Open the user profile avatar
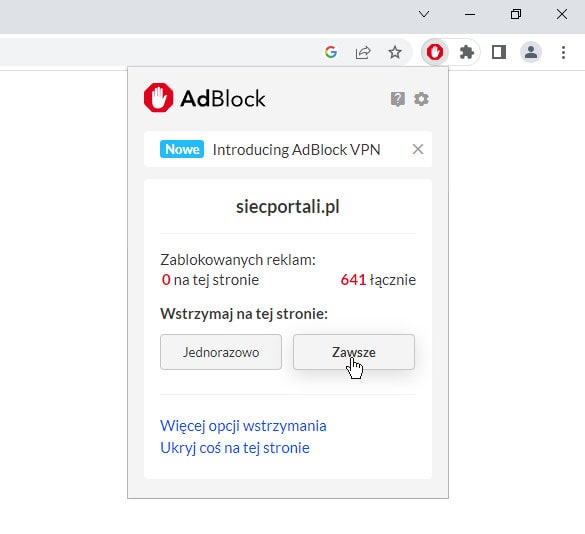 tap(531, 52)
